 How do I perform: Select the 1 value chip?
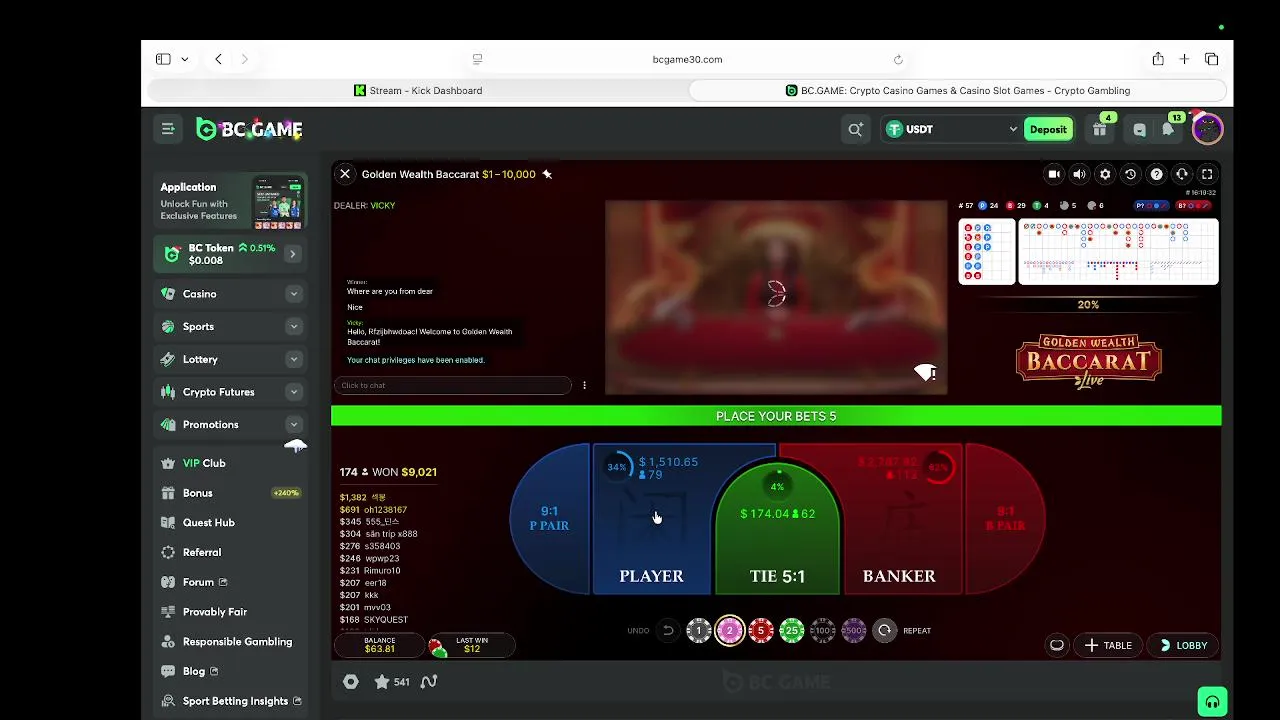[699, 631]
